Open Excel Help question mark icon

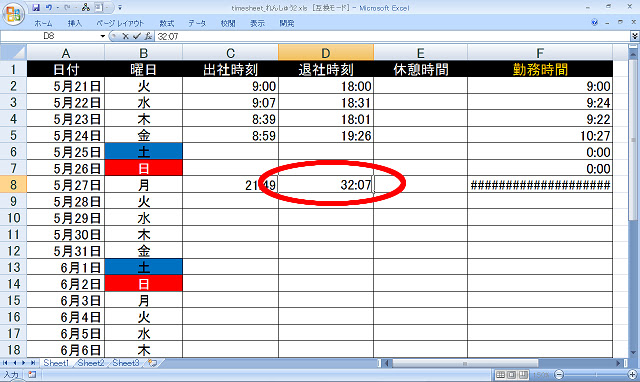coord(595,22)
